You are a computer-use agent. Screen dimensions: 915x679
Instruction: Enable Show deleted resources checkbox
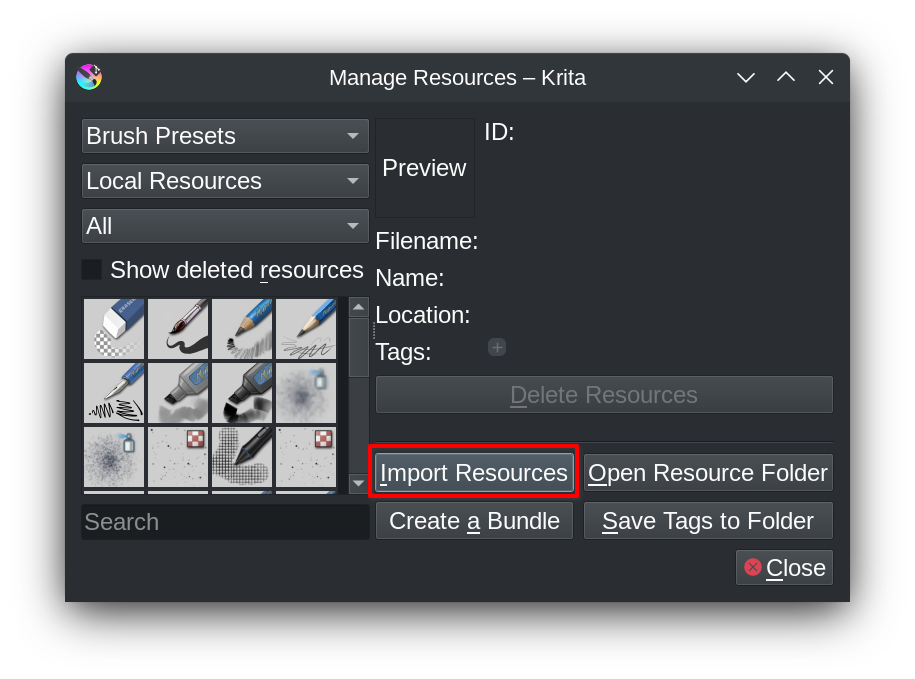pos(92,270)
